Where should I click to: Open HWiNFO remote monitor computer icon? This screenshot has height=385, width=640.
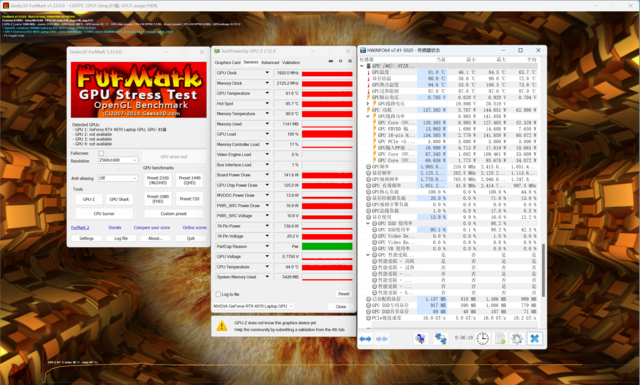[x=420, y=338]
